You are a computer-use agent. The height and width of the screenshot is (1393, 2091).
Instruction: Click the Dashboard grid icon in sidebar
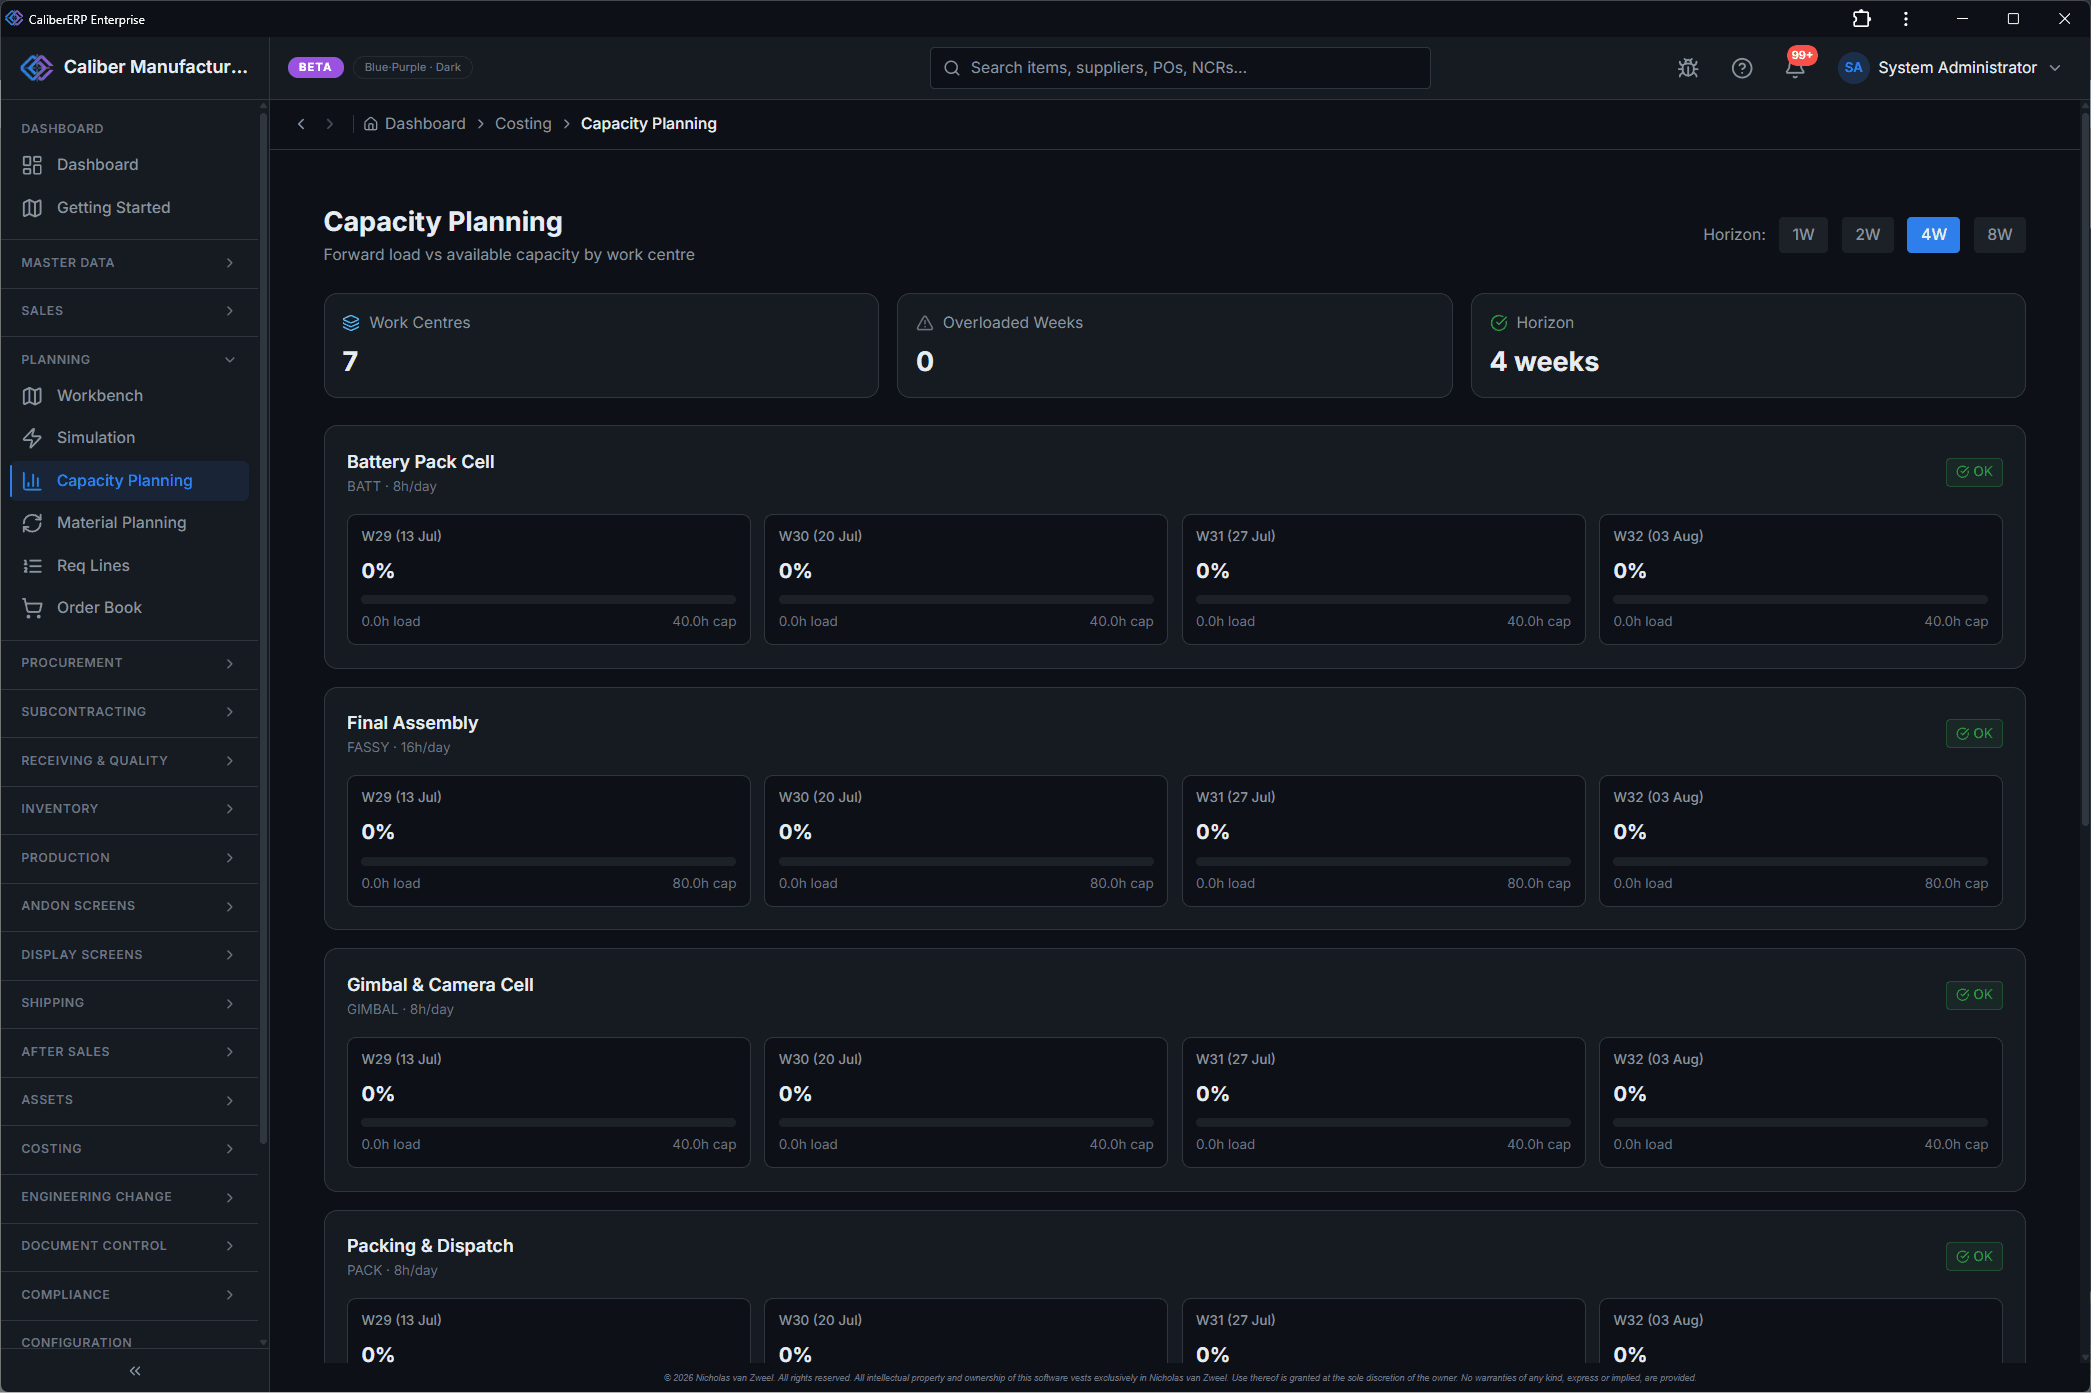32,165
